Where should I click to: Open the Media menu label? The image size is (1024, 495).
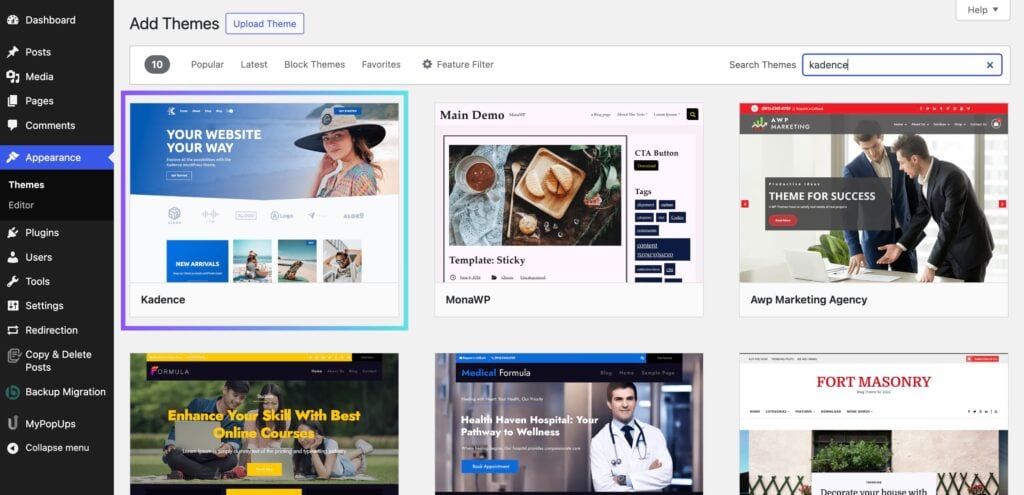point(39,76)
